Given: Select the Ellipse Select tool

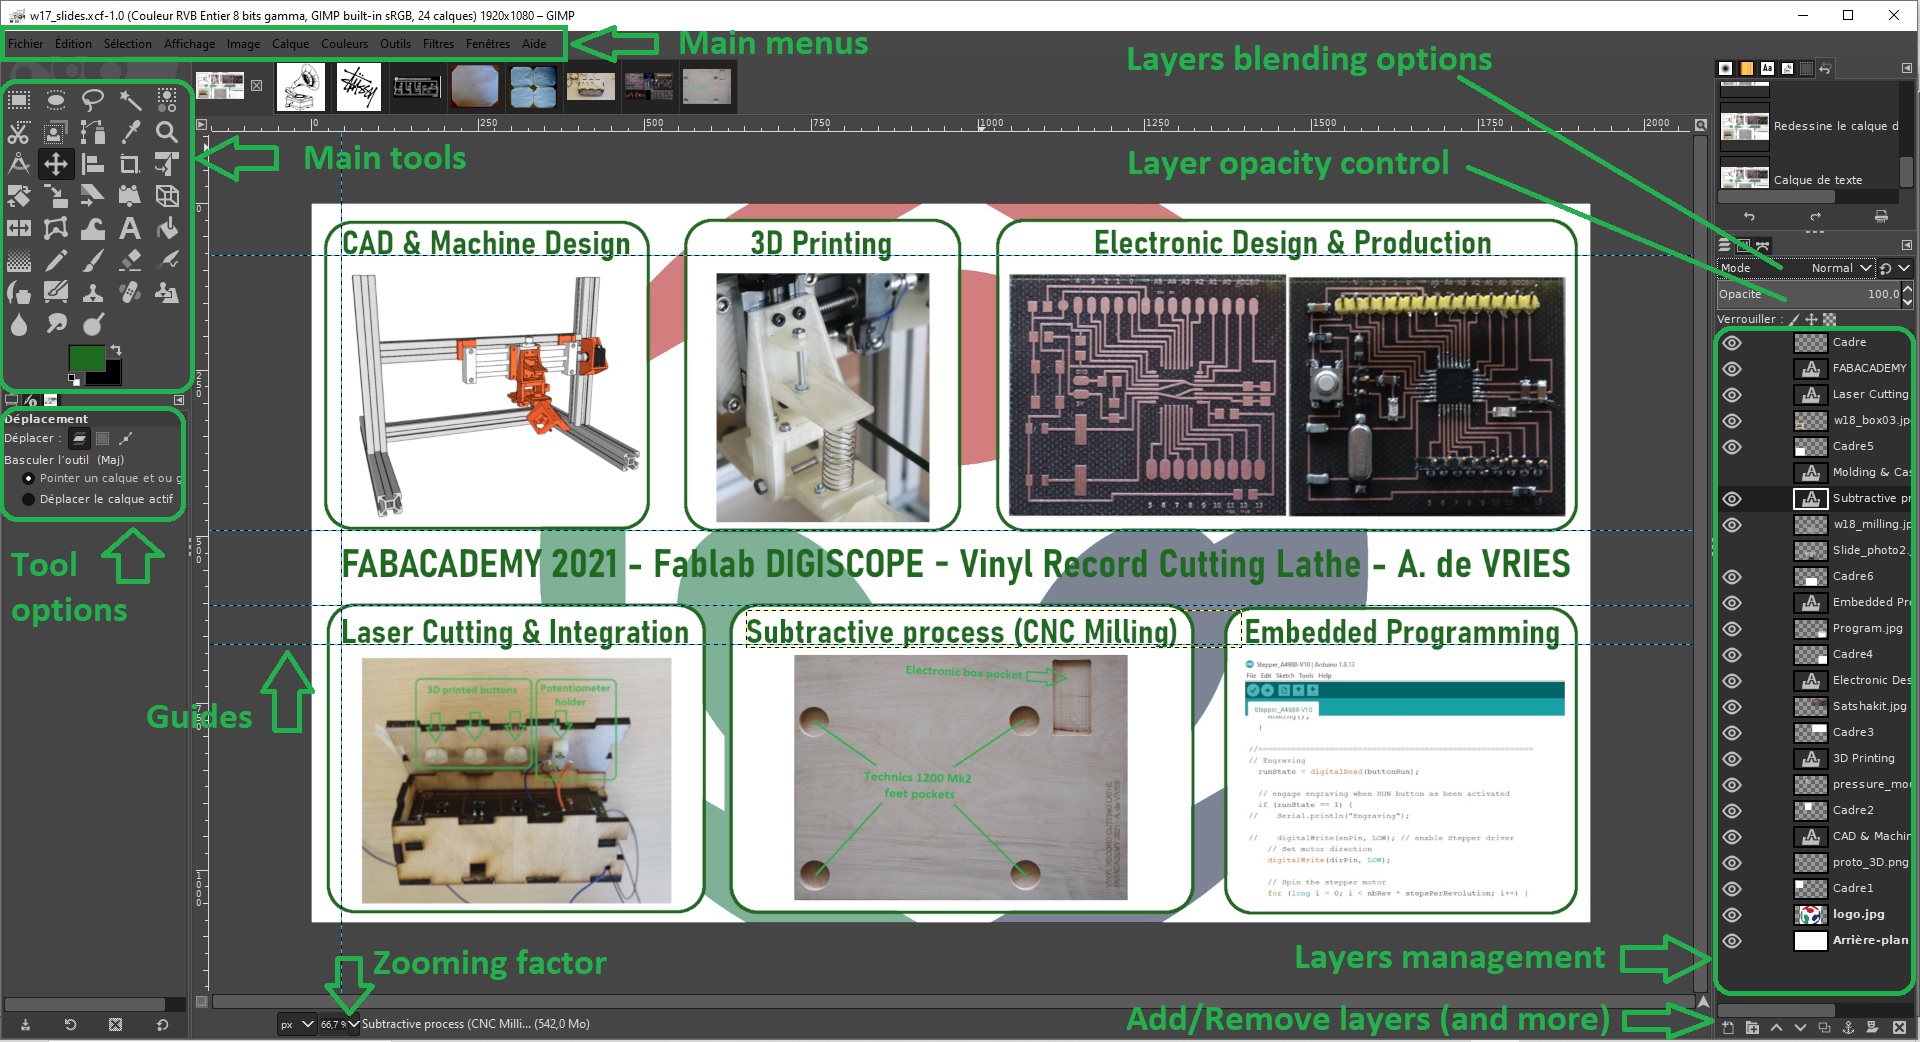Looking at the screenshot, I should point(56,100).
